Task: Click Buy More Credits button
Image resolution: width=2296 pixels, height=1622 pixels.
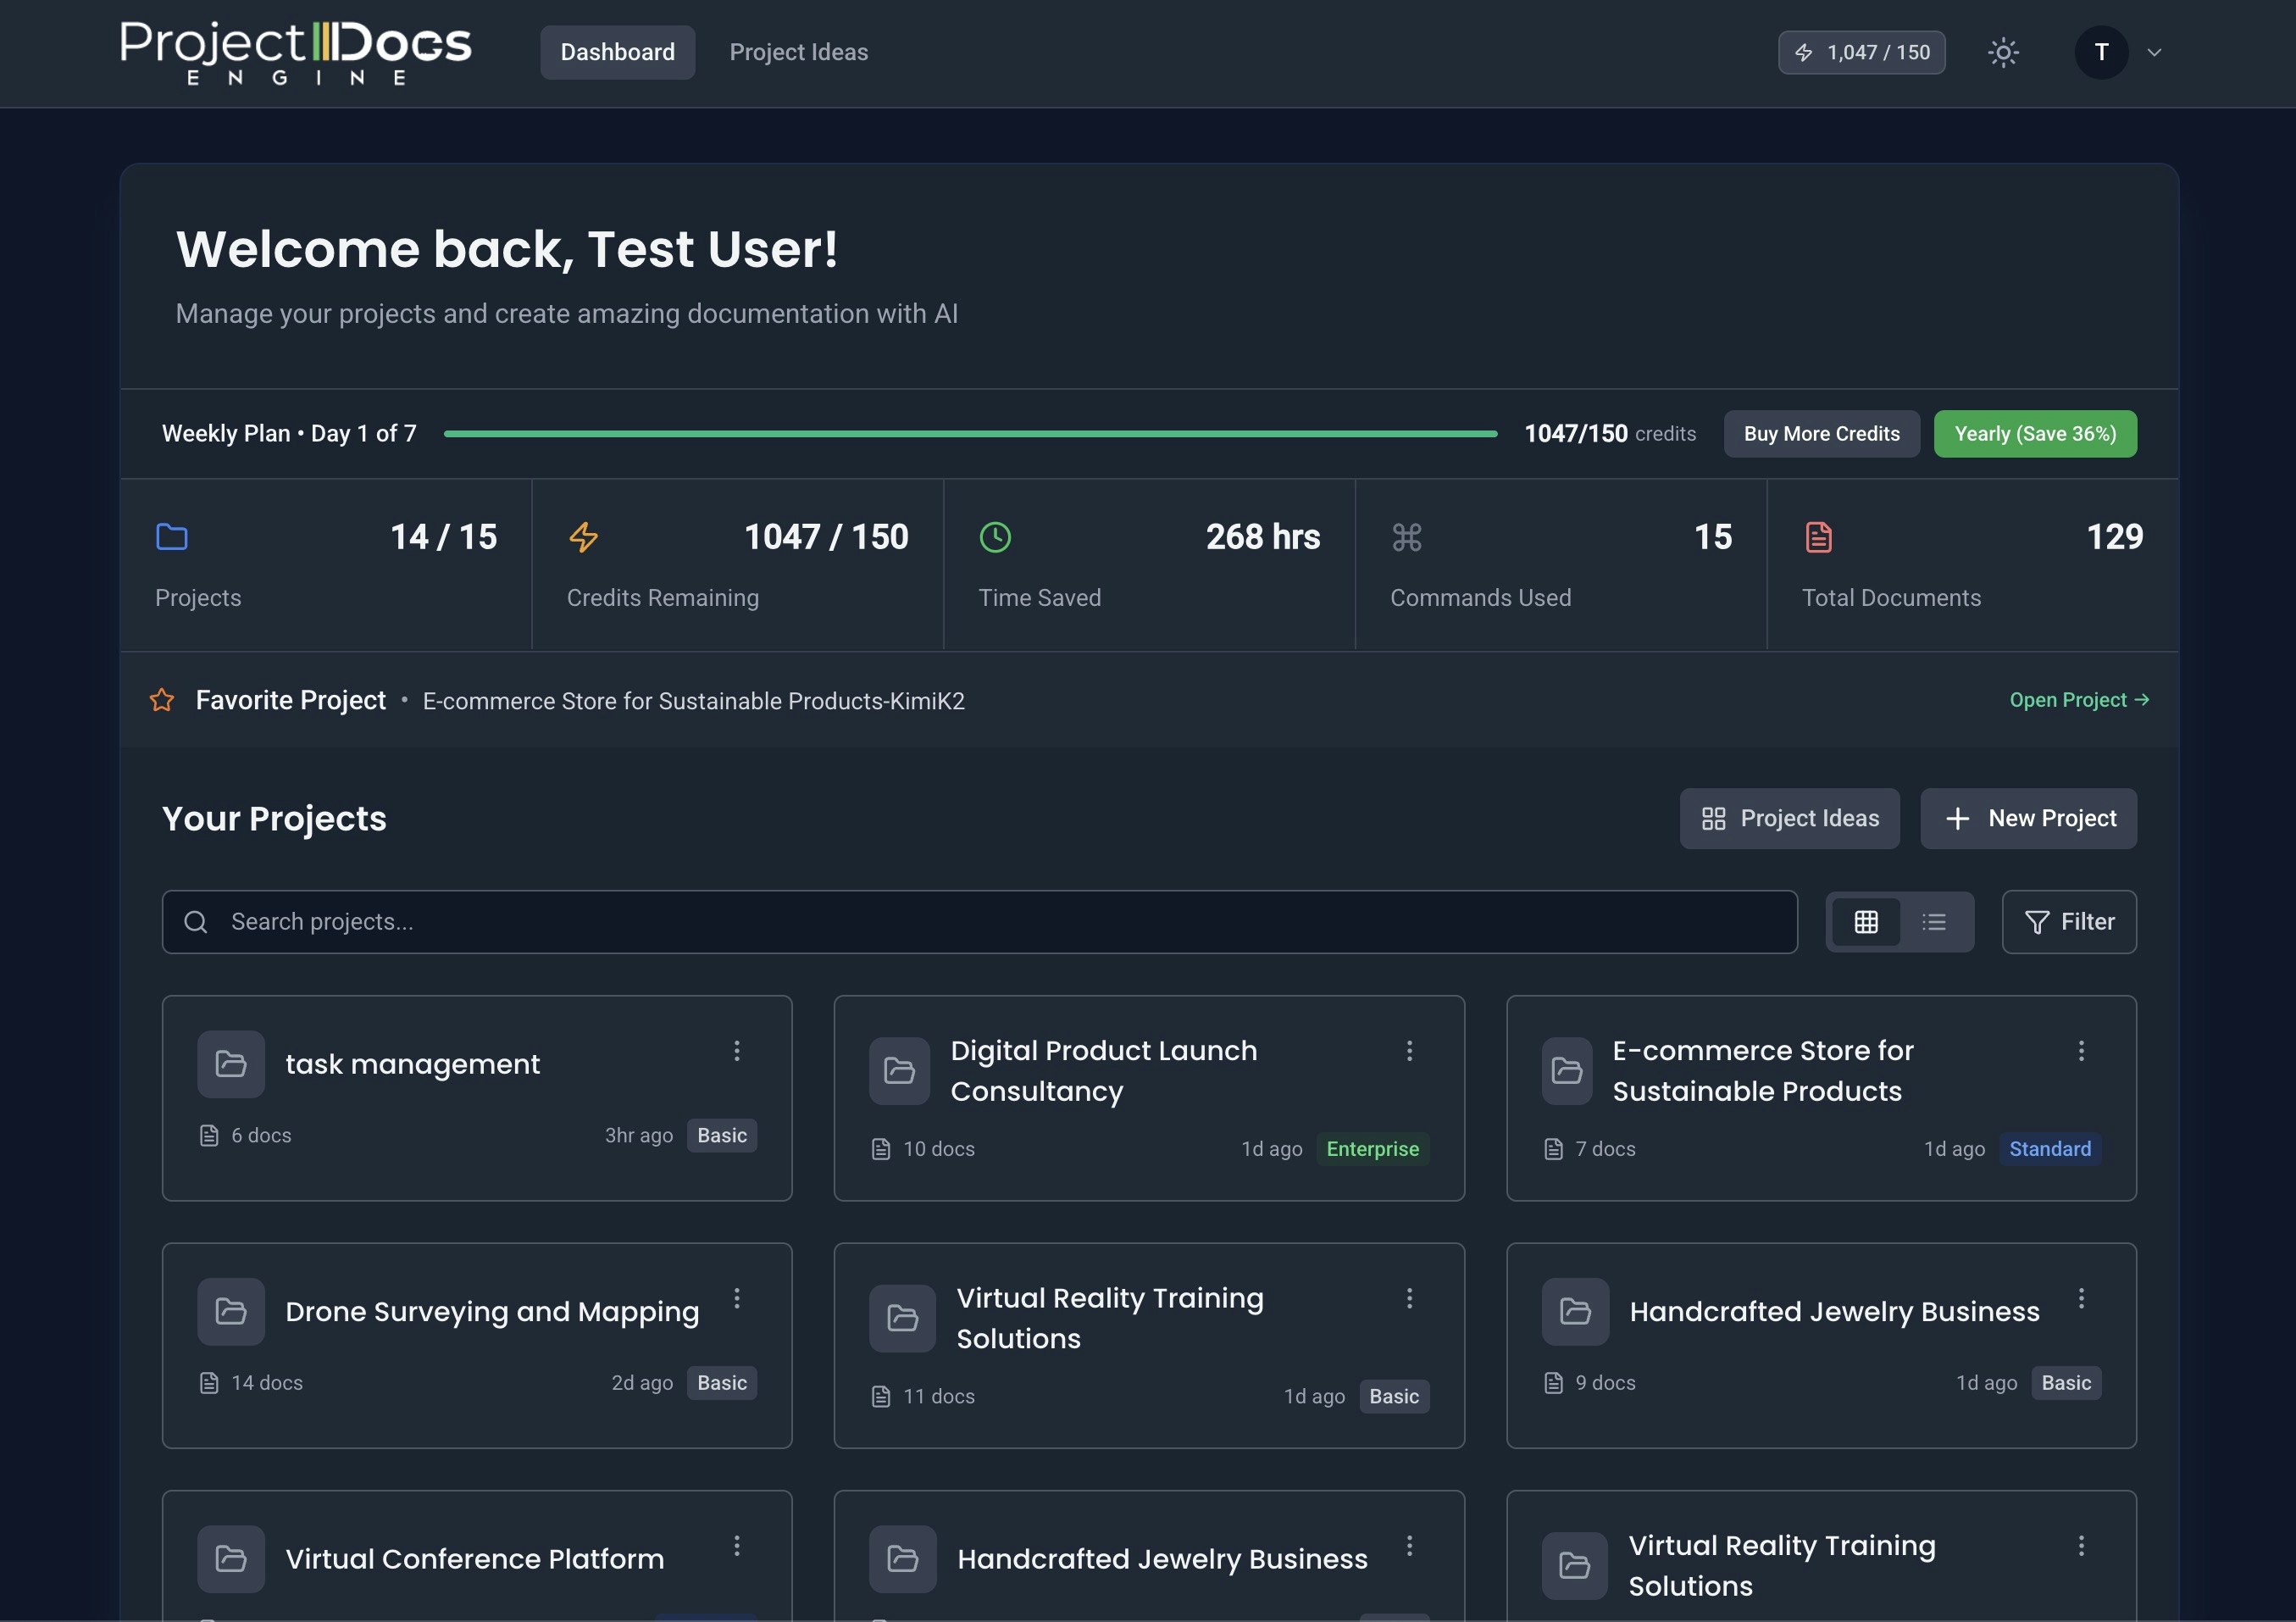Action: click(1821, 434)
